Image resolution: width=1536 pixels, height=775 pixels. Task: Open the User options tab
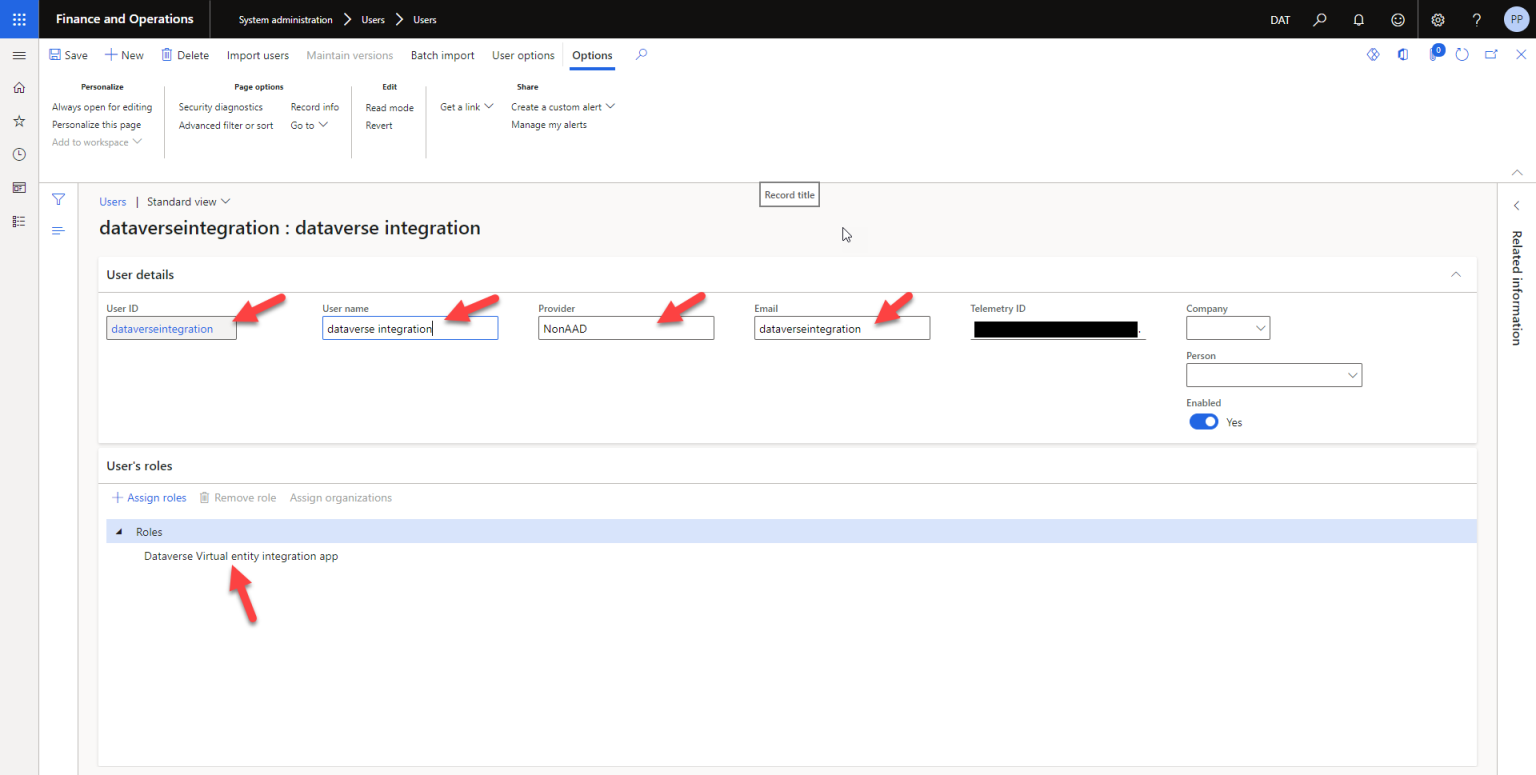(x=523, y=55)
